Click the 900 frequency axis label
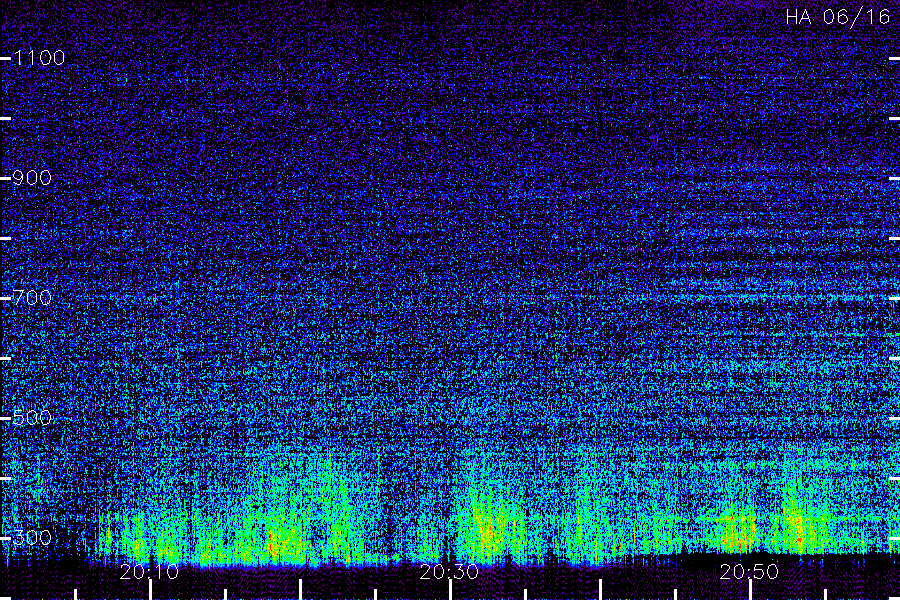Viewport: 900px width, 600px height. click(32, 178)
